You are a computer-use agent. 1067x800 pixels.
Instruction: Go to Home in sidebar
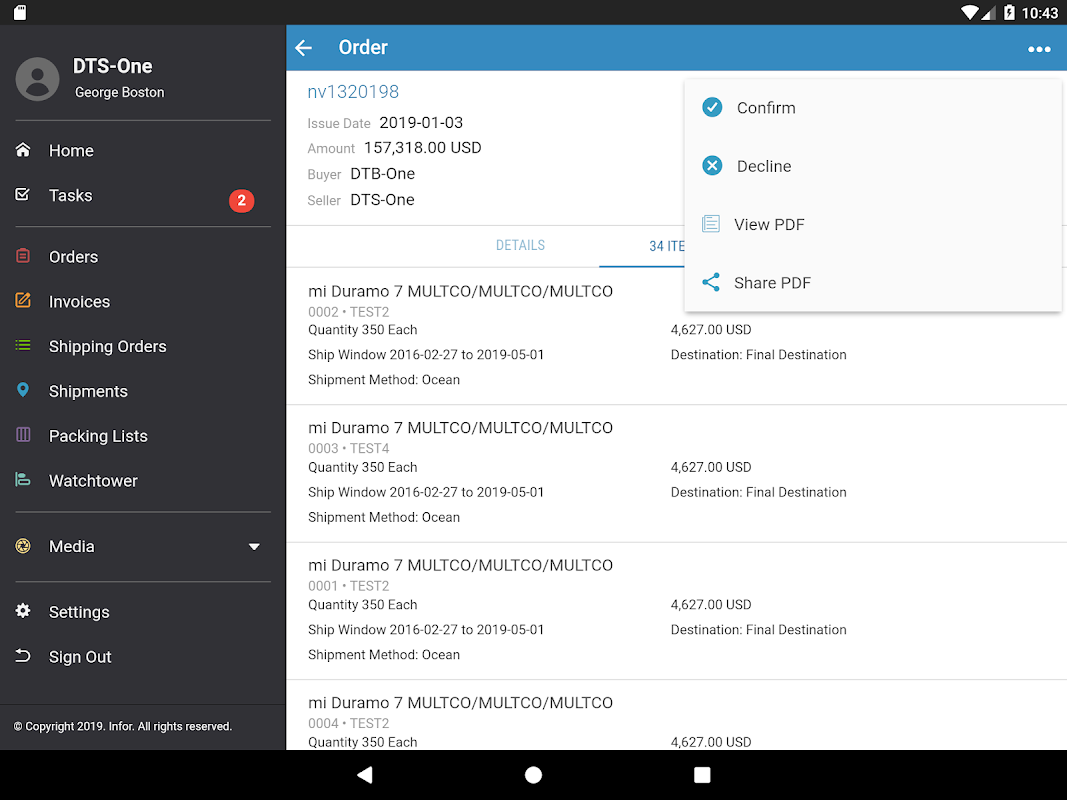[x=71, y=151]
